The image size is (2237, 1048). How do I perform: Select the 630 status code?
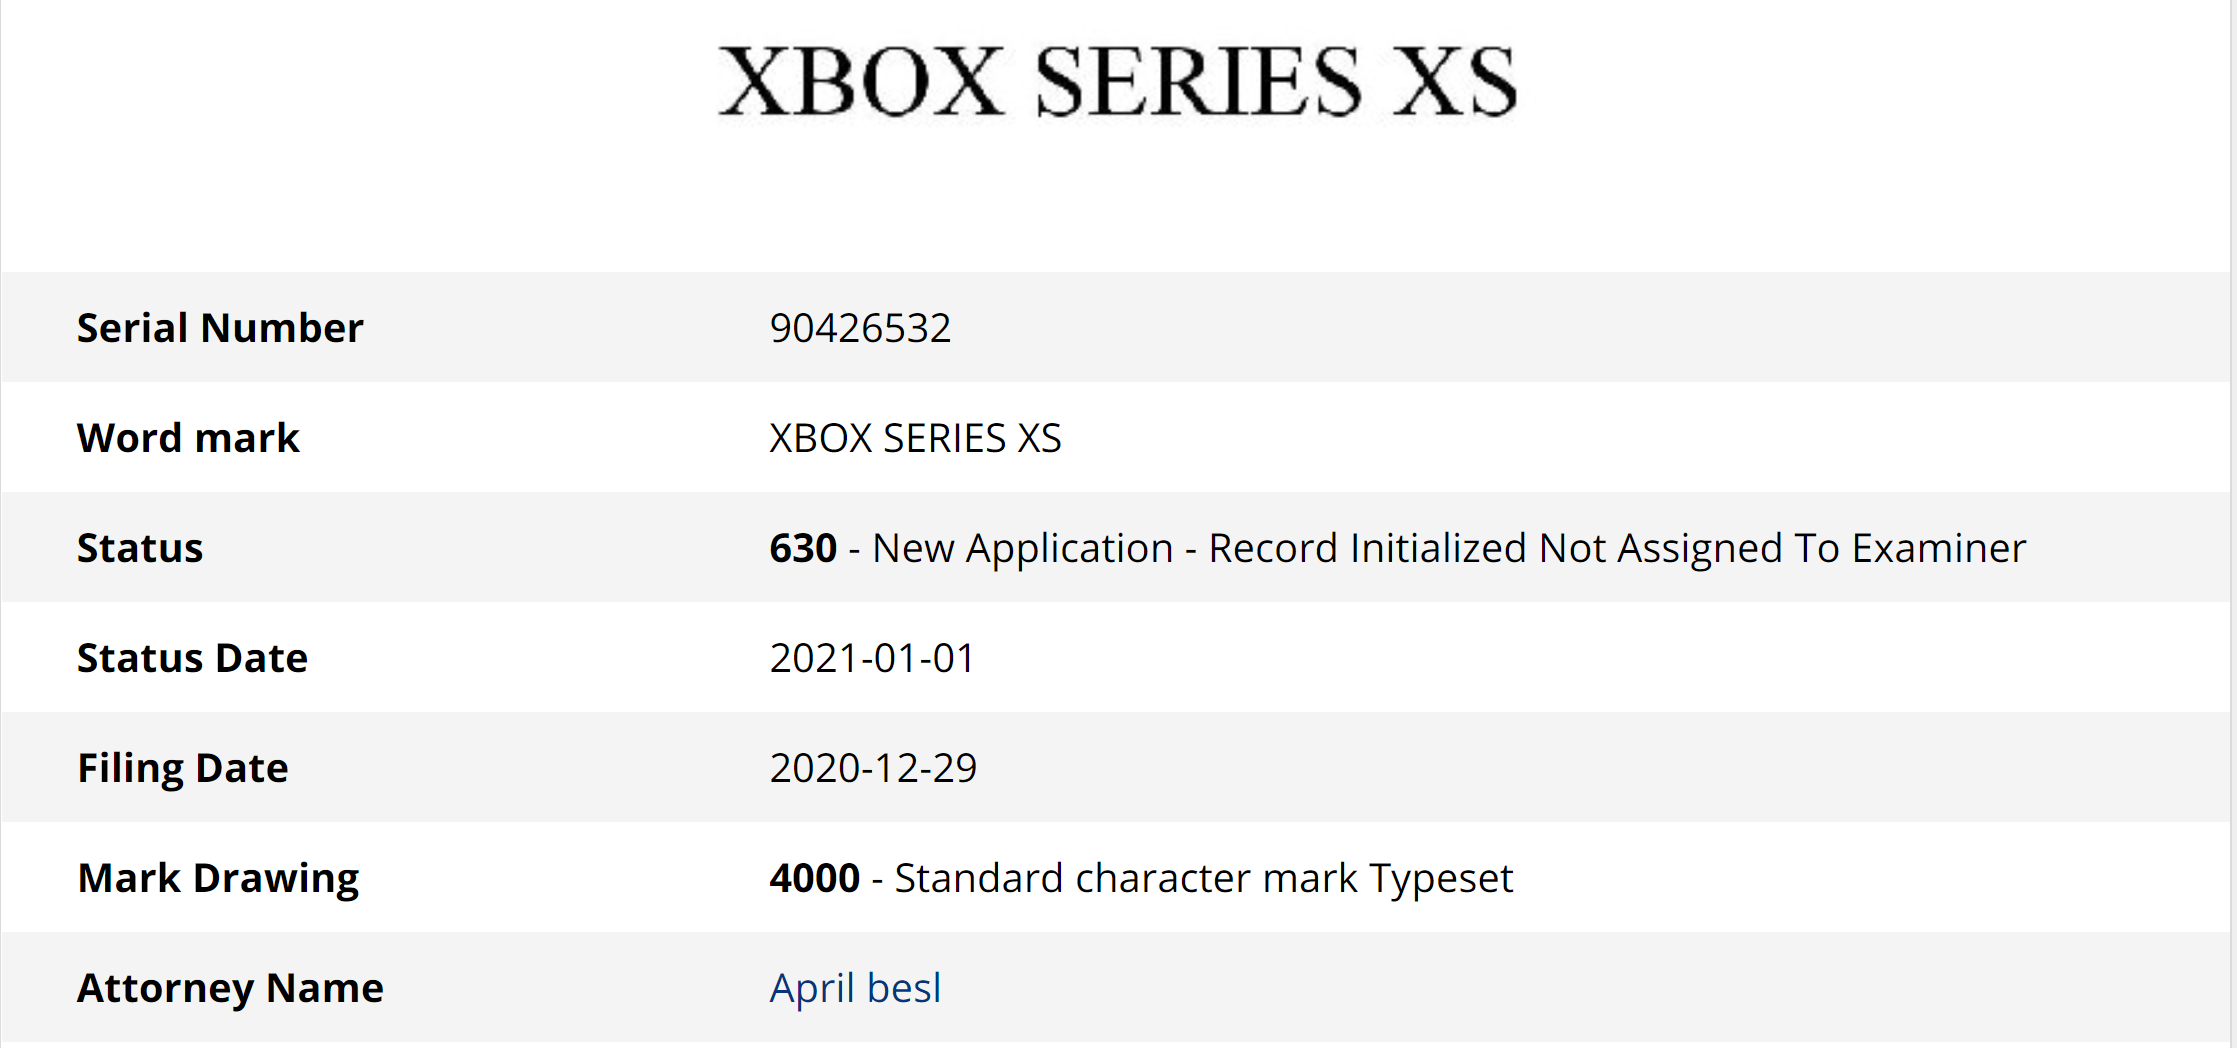(803, 548)
